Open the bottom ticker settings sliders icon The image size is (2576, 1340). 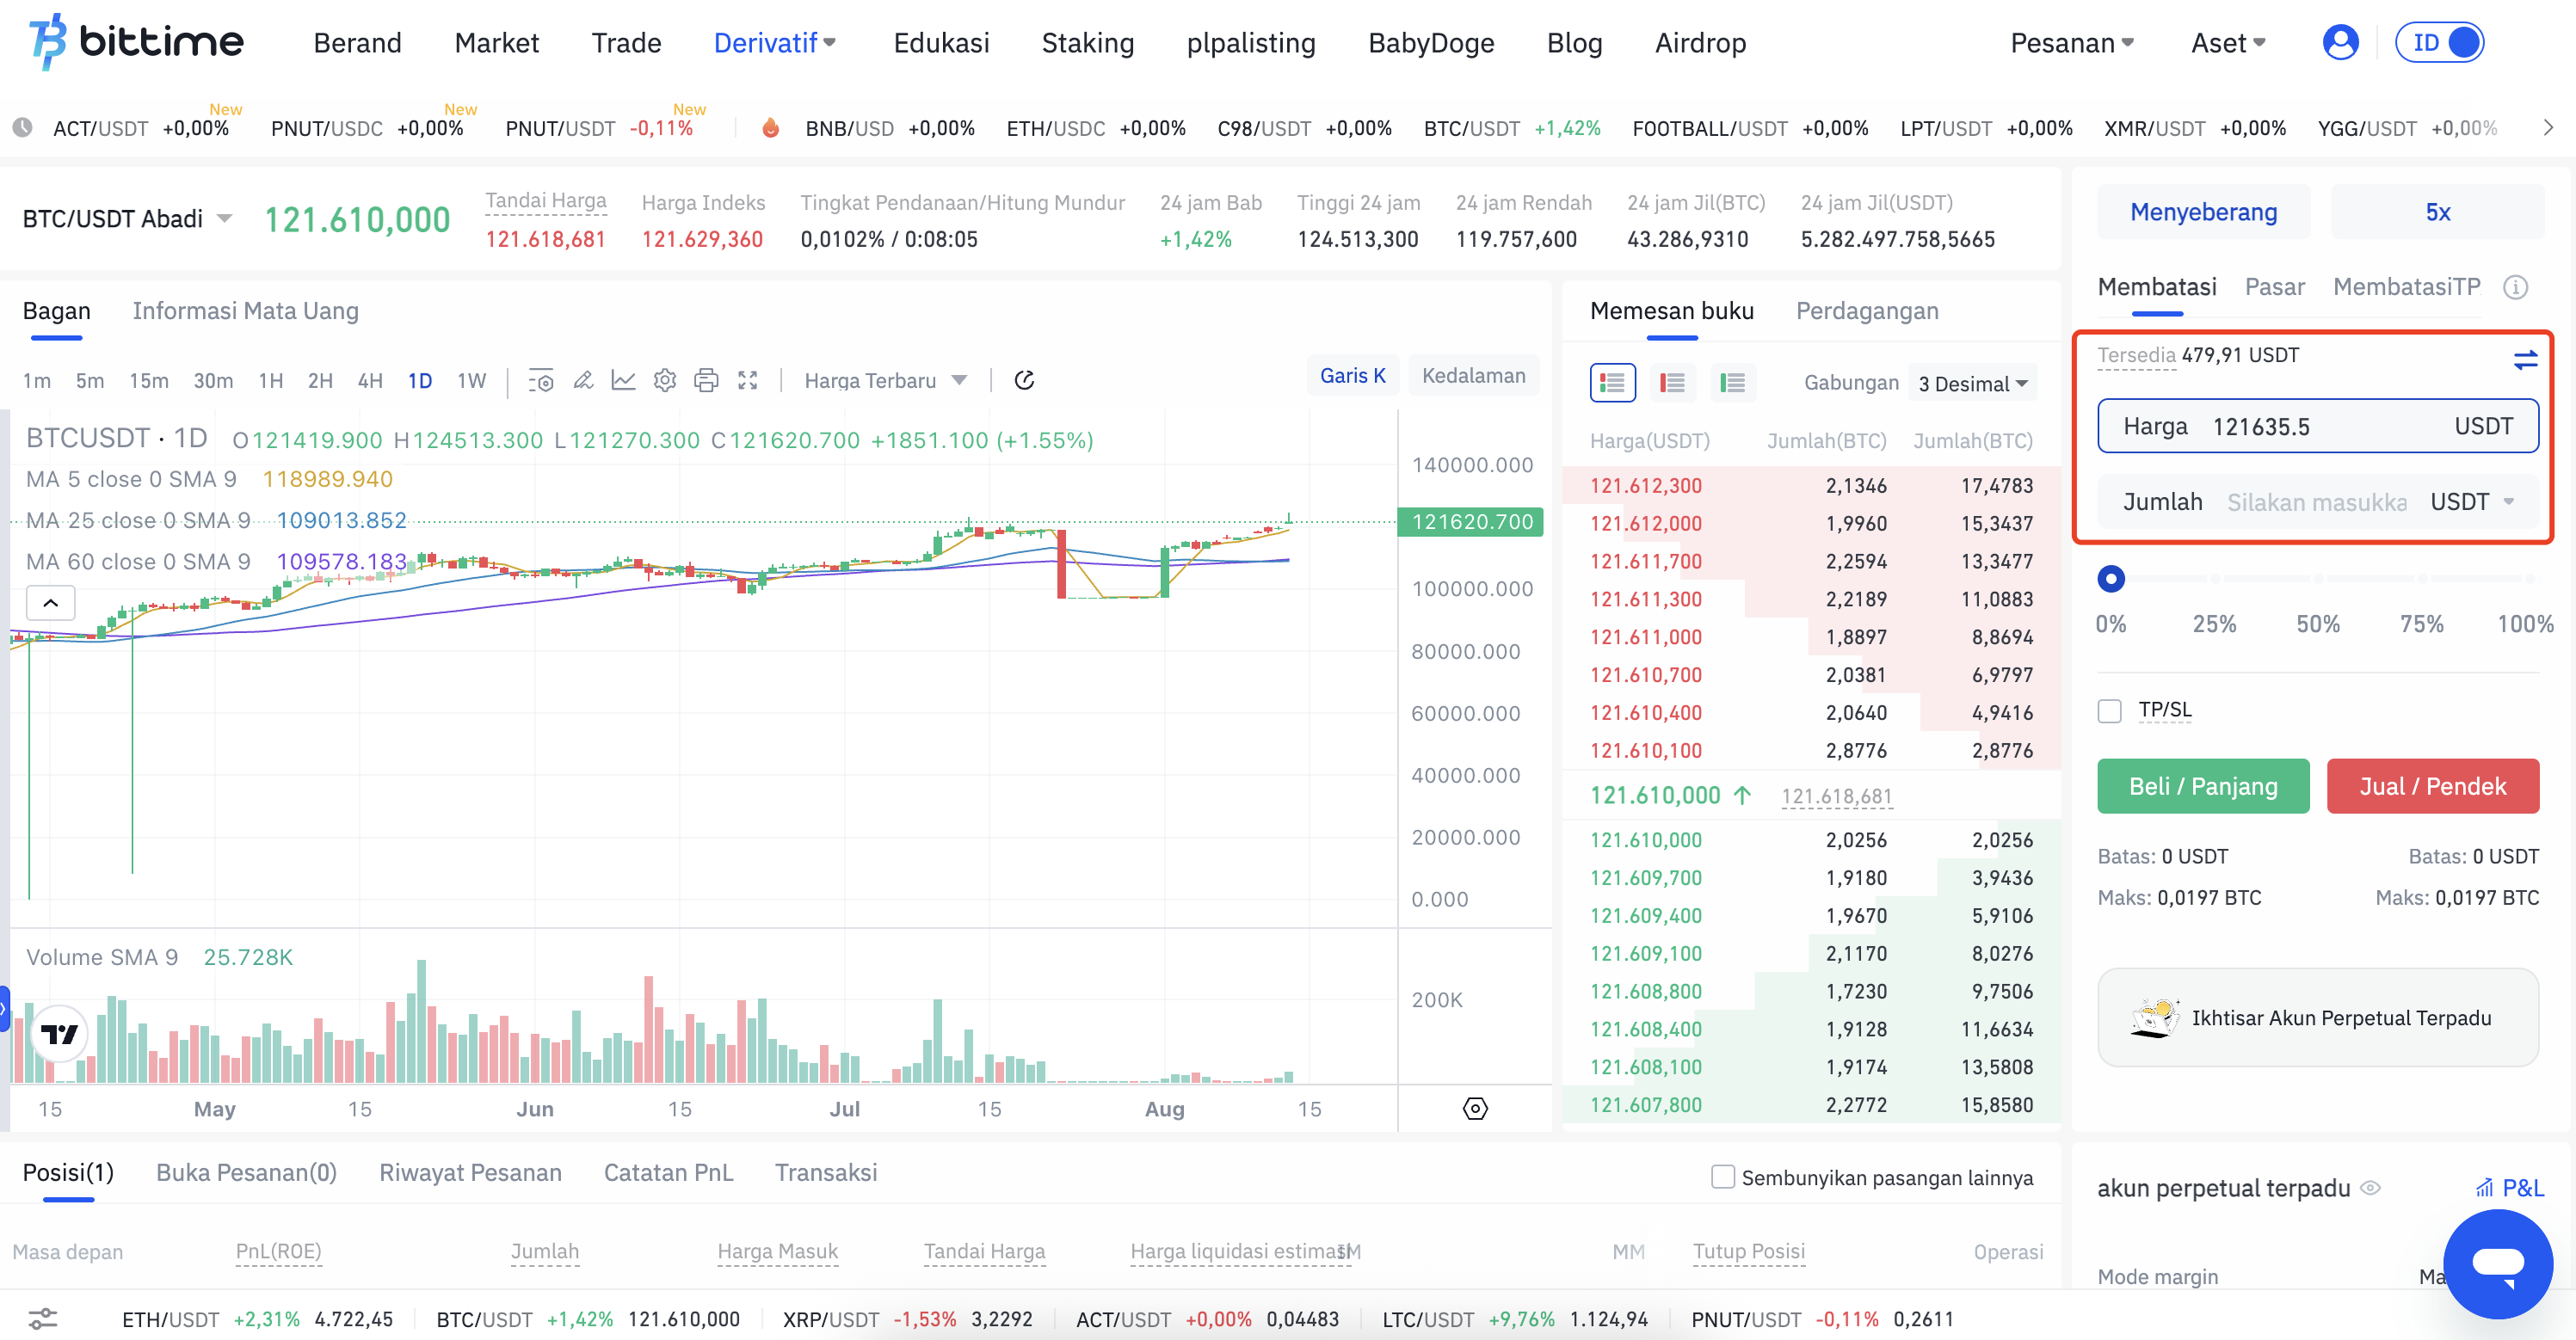[42, 1318]
